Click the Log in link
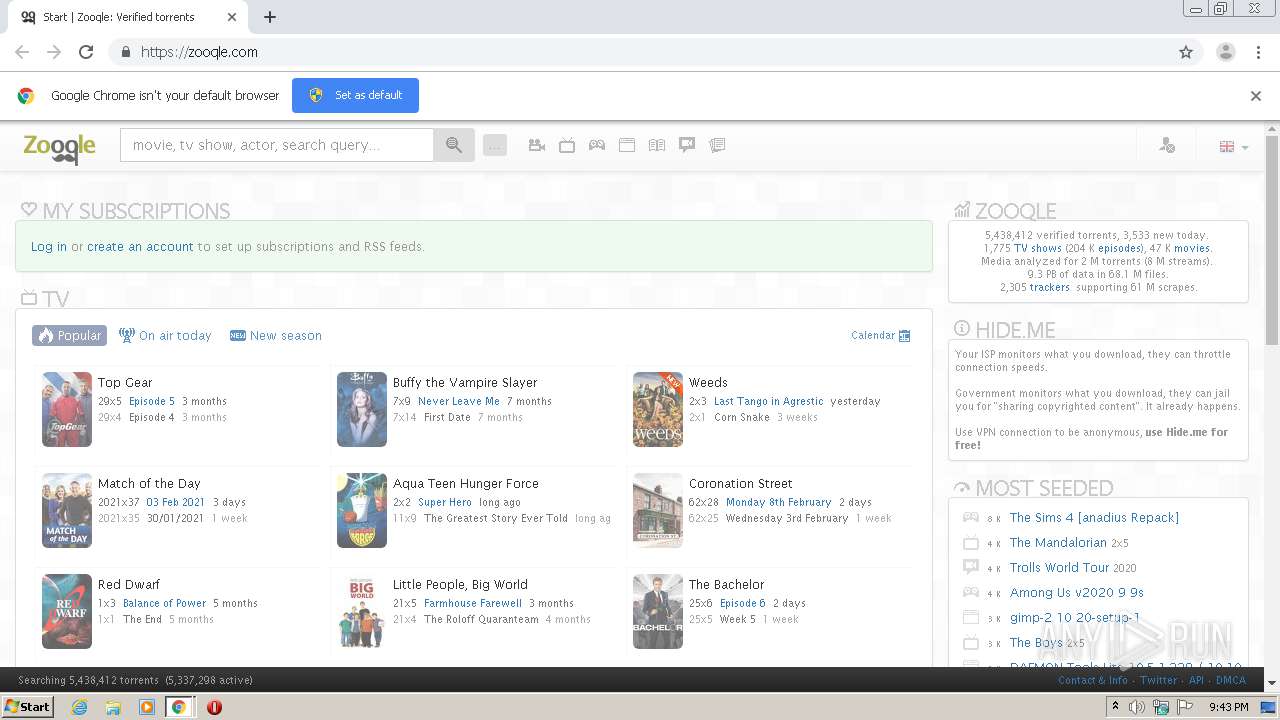This screenshot has width=1280, height=720. coord(49,246)
